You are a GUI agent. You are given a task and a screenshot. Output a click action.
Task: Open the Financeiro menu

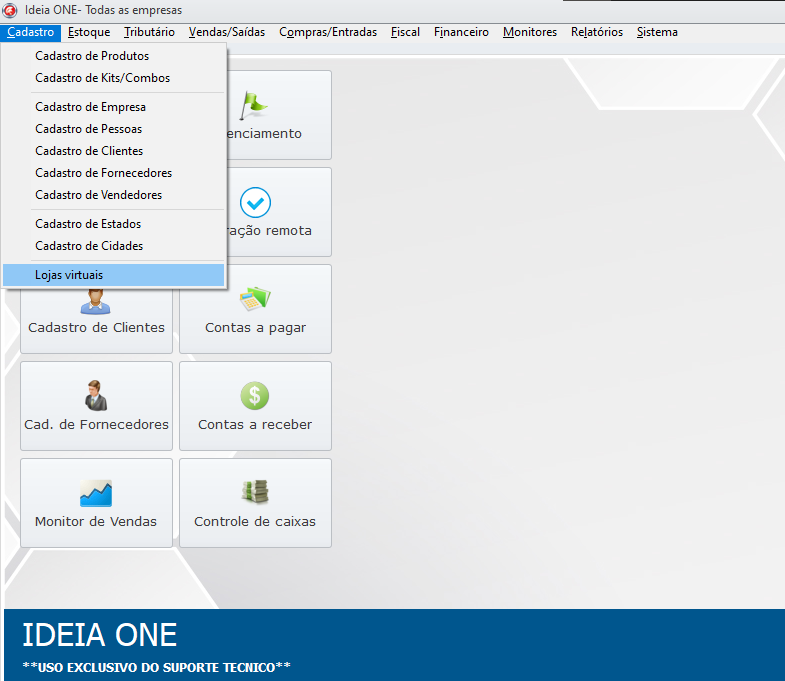461,32
